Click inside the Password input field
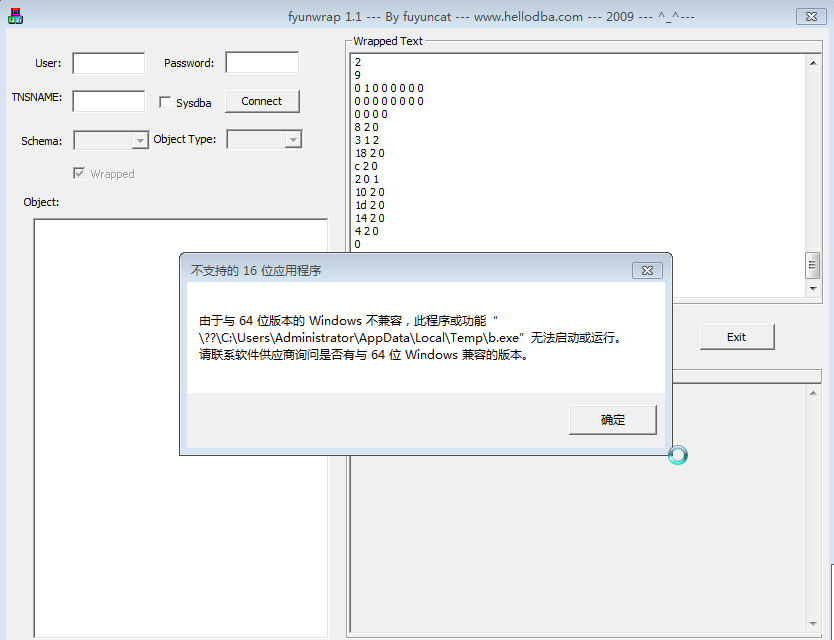The height and width of the screenshot is (640, 834). click(x=264, y=62)
